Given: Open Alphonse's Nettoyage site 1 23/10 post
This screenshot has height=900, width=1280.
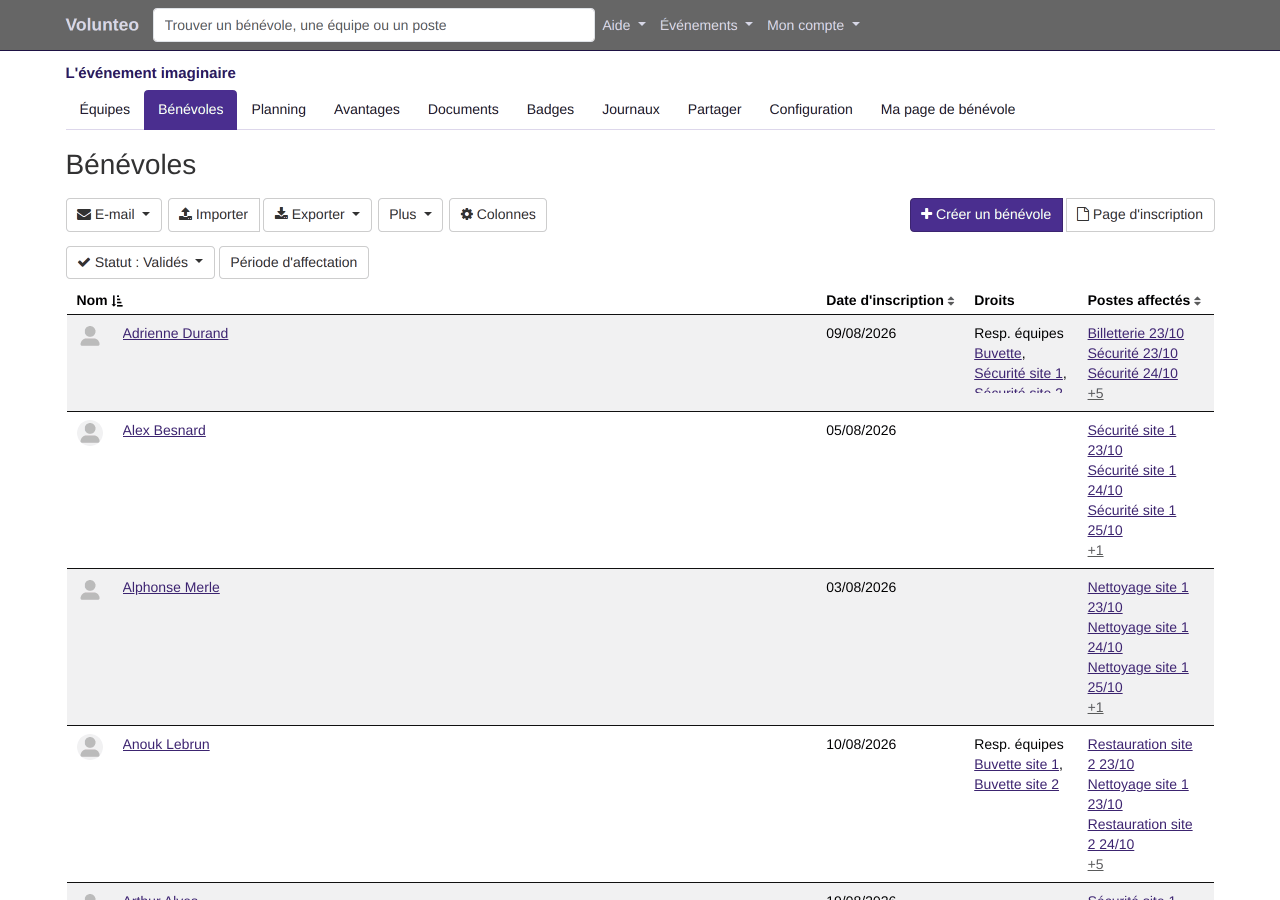Looking at the screenshot, I should tap(1138, 597).
